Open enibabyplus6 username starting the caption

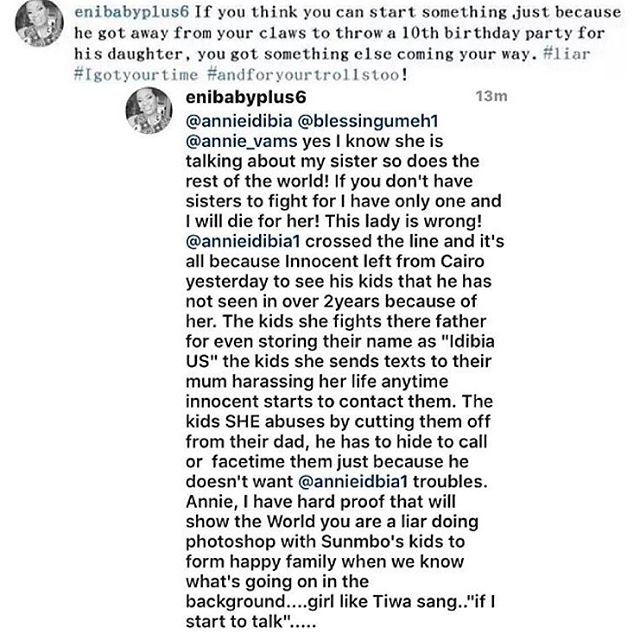(131, 12)
